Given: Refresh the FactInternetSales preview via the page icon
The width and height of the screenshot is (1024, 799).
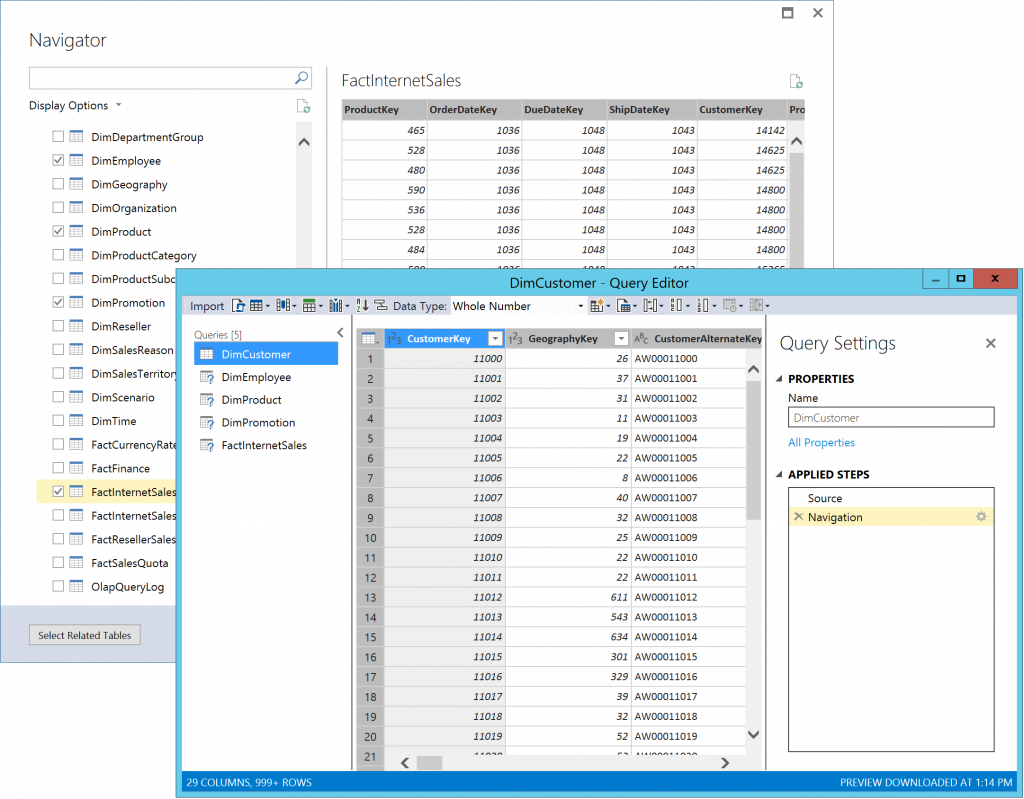Looking at the screenshot, I should click(x=795, y=81).
